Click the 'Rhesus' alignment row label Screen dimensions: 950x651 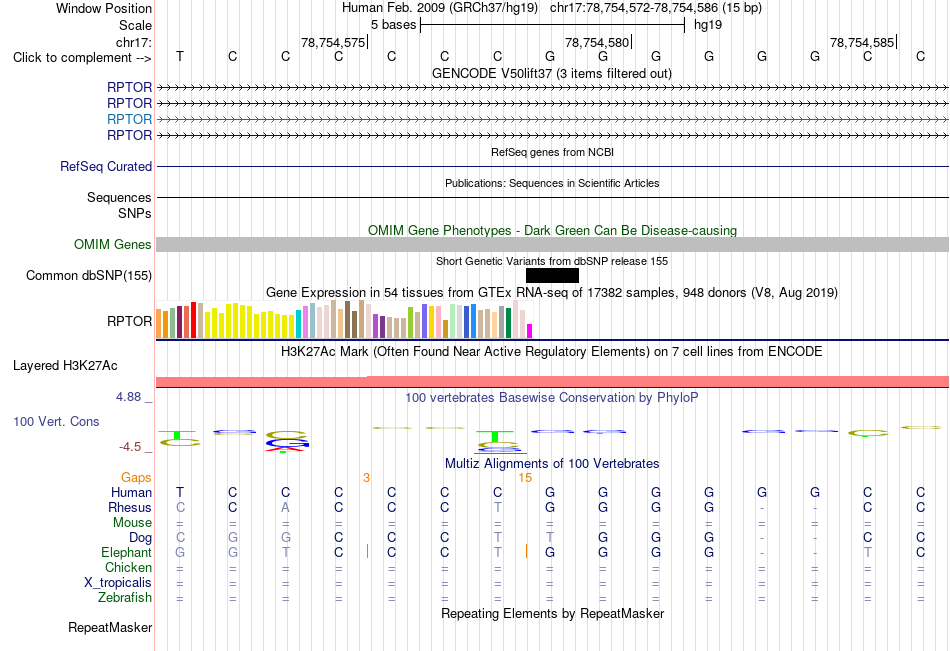click(130, 507)
